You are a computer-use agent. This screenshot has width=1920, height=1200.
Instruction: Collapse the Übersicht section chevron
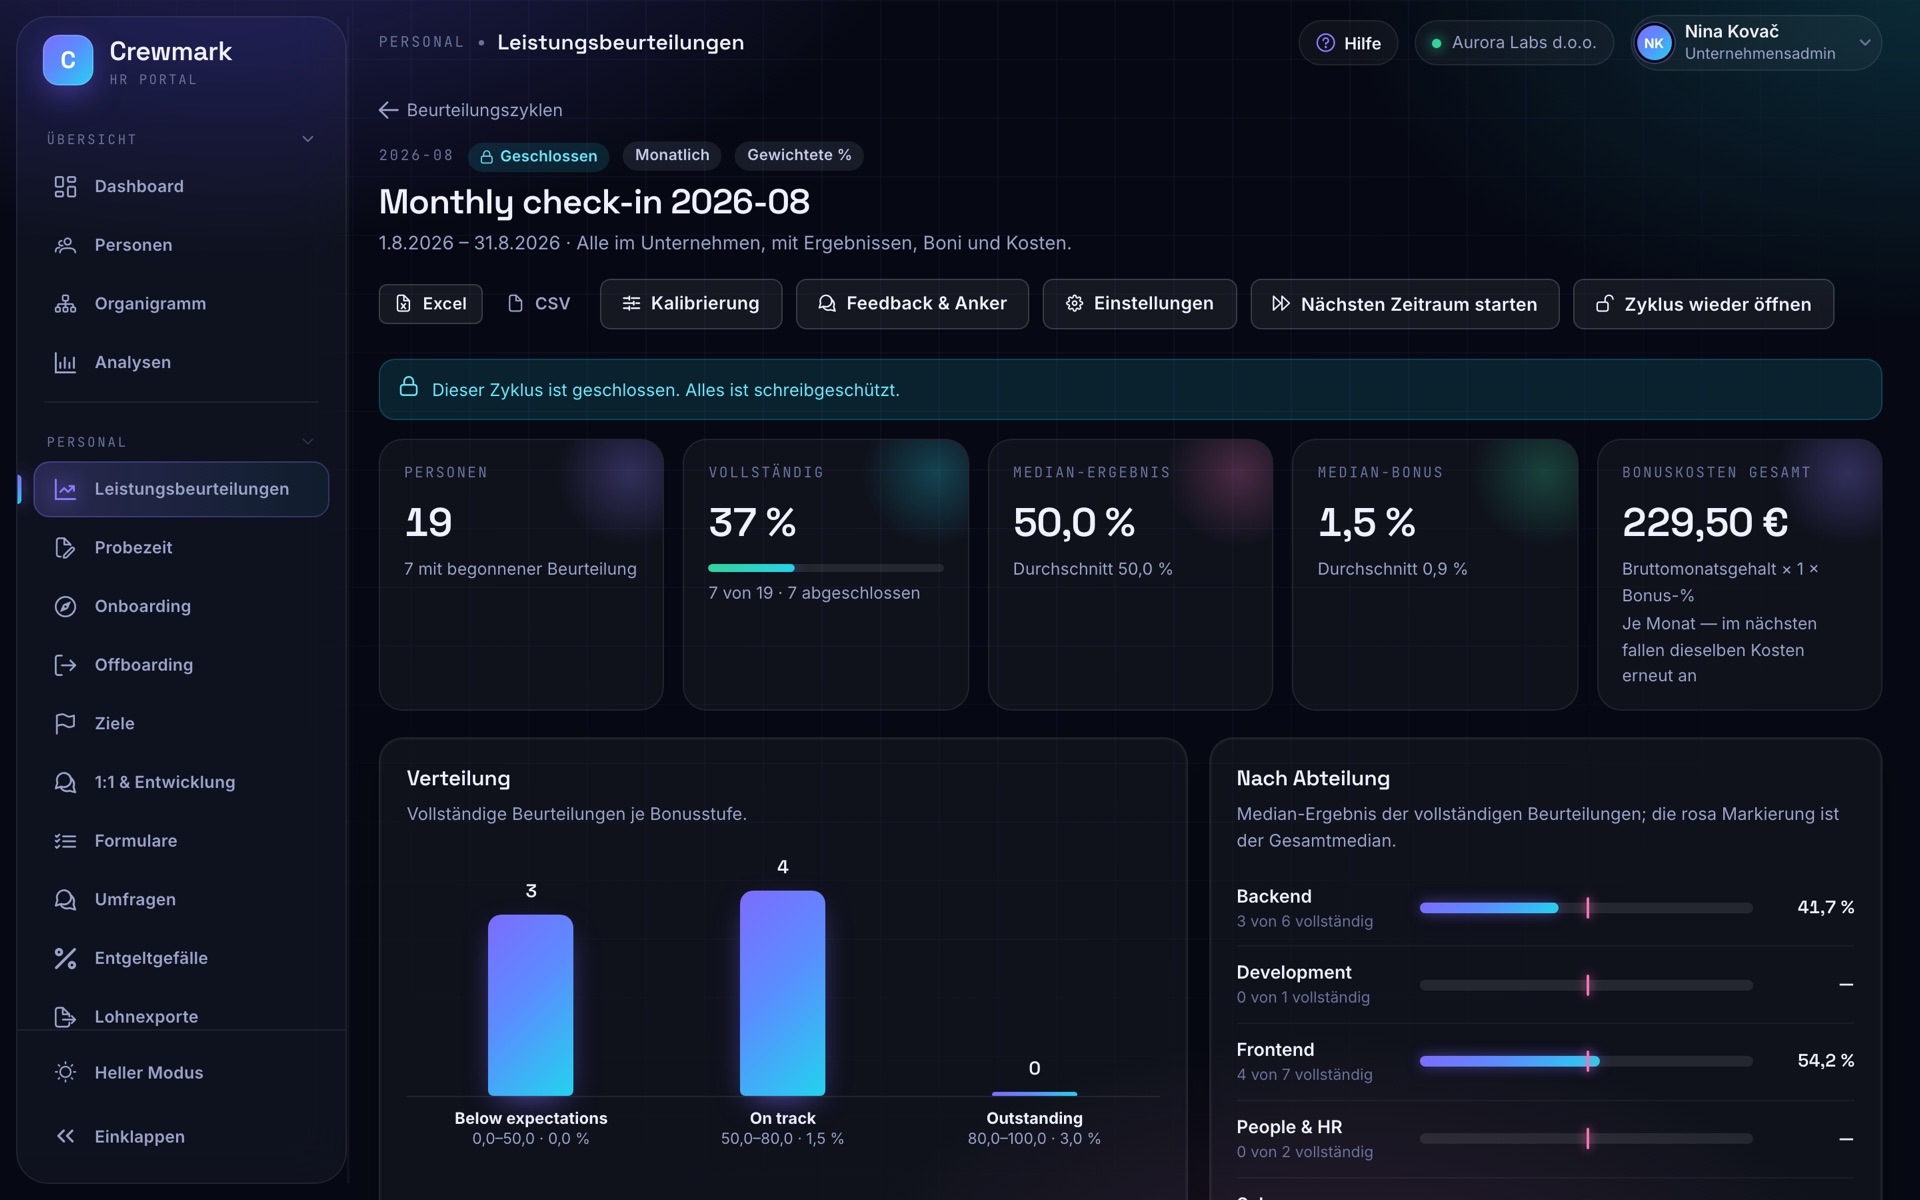click(308, 139)
